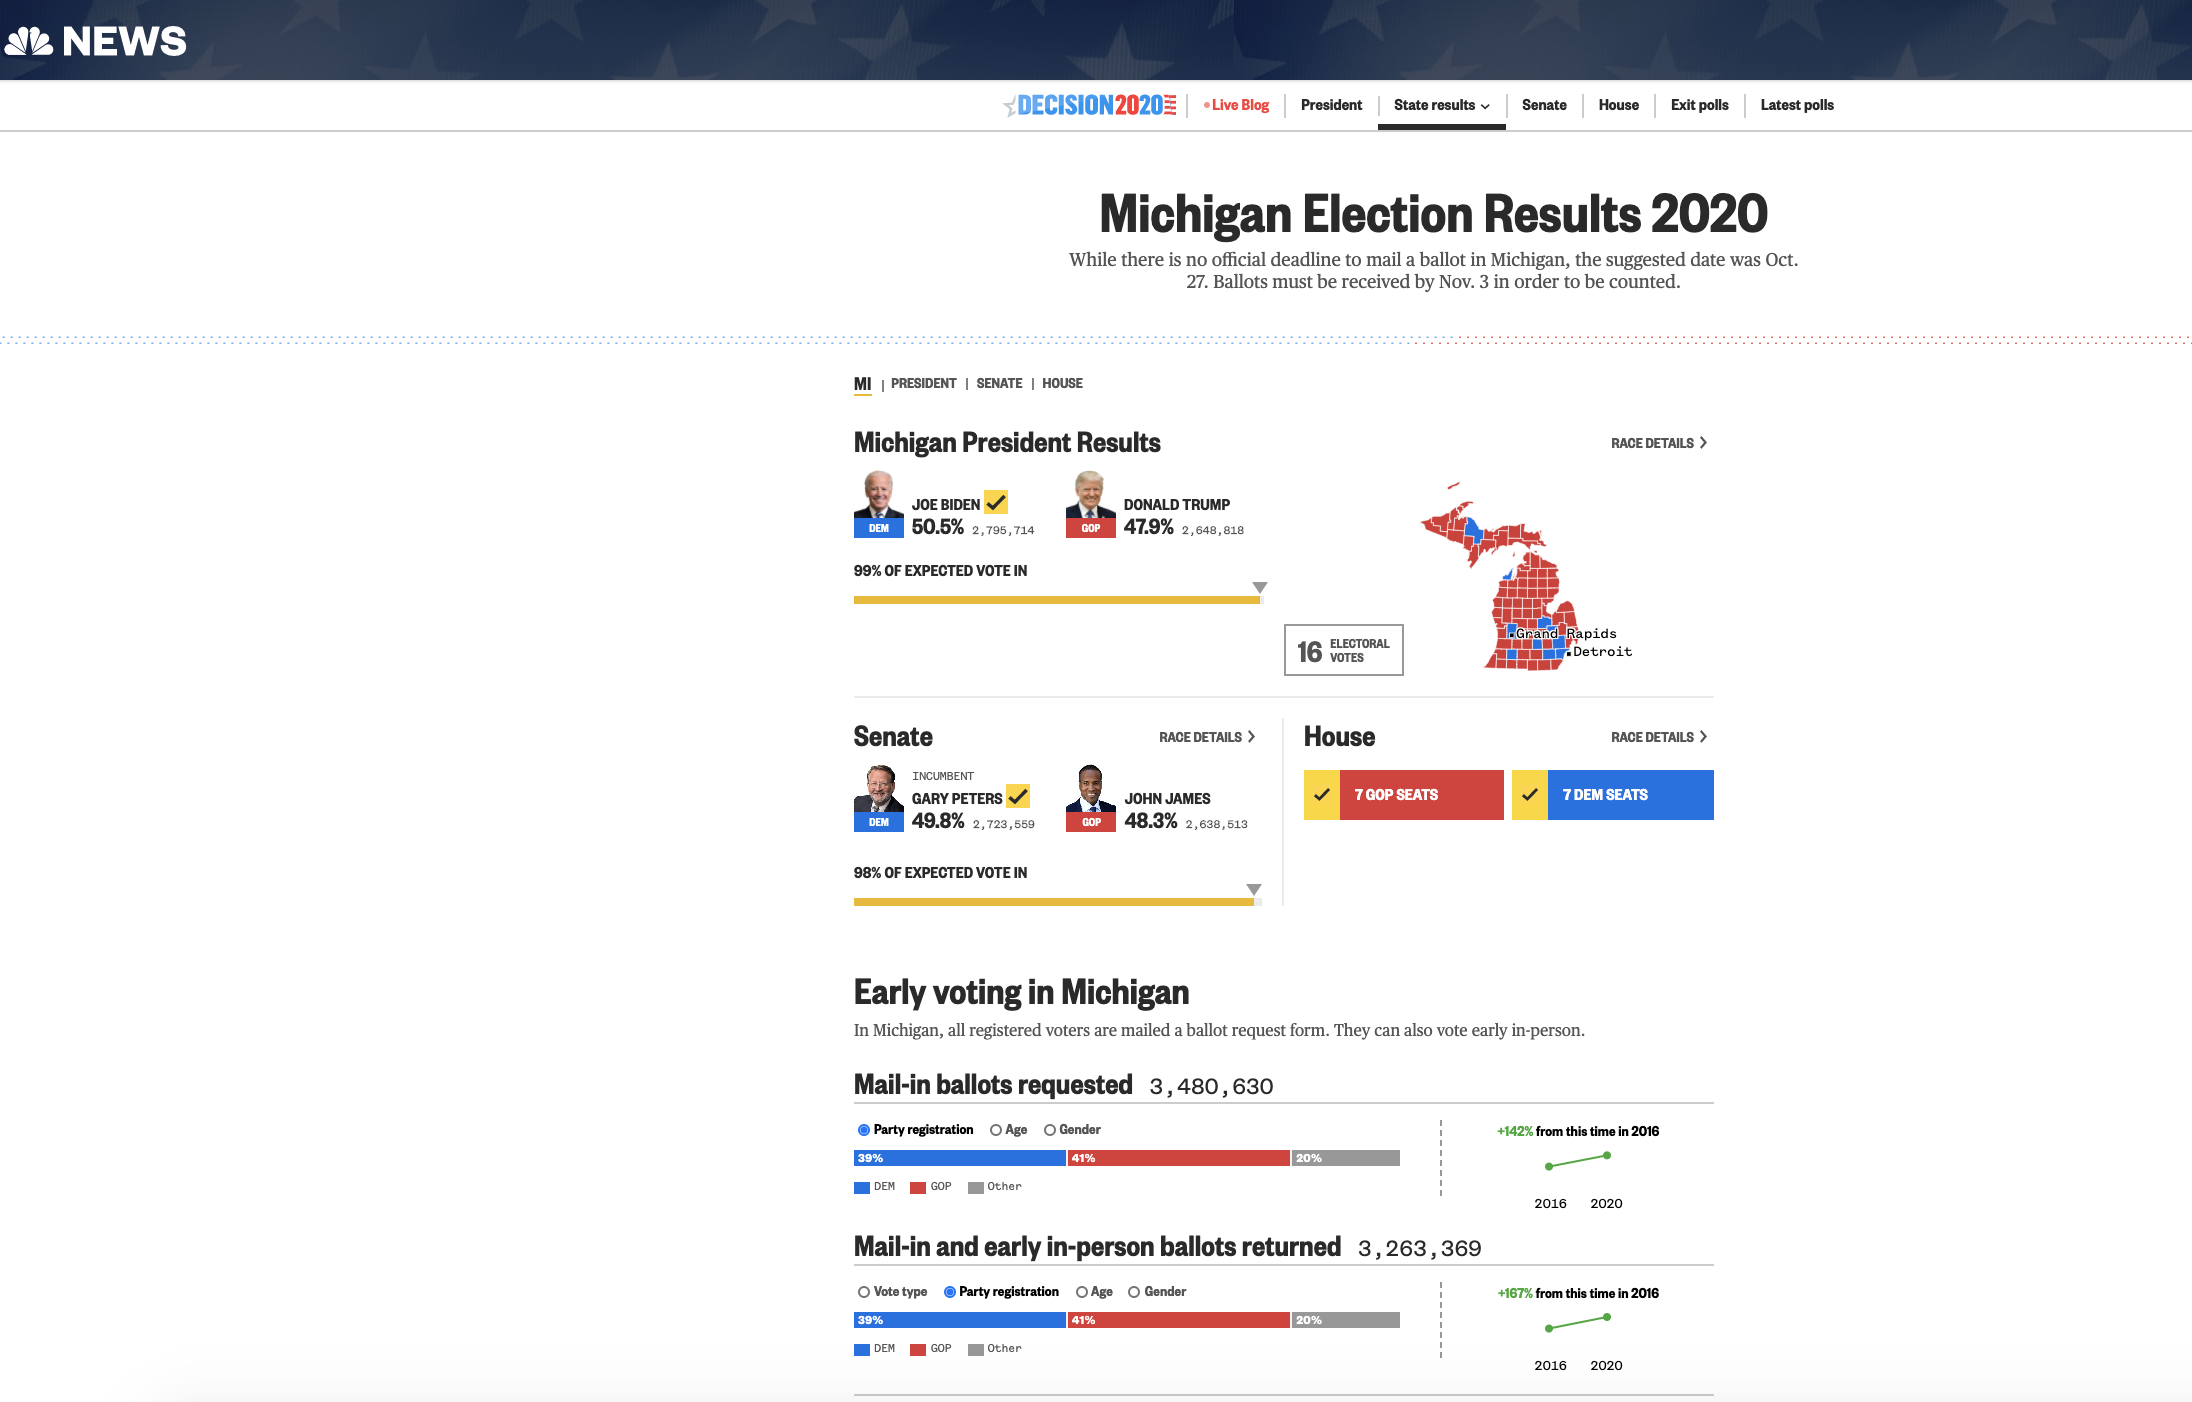Click Other legend swatch under returned bar
This screenshot has height=1402, width=2192.
[x=976, y=1350]
